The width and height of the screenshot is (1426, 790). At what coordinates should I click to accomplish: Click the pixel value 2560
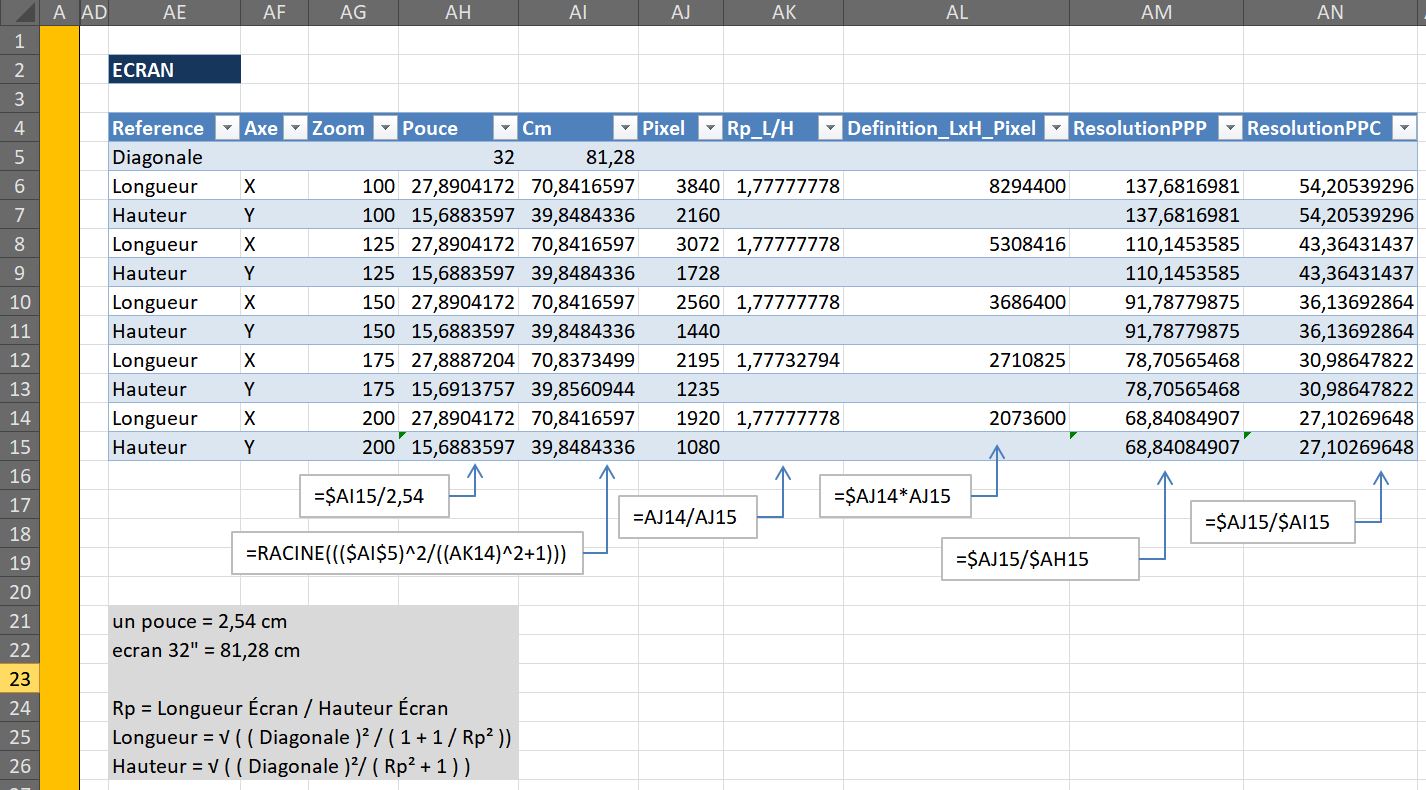(x=681, y=302)
